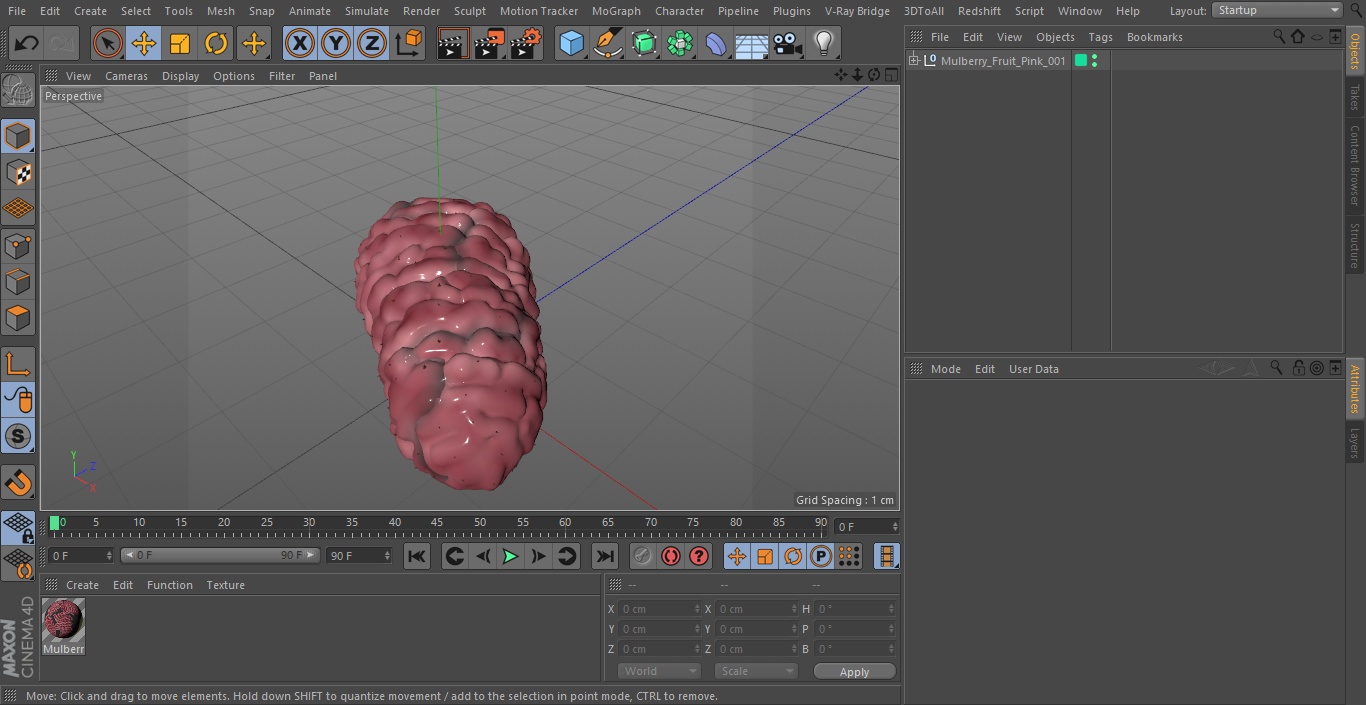The width and height of the screenshot is (1366, 705).
Task: Toggle X axis lock
Action: coord(299,43)
